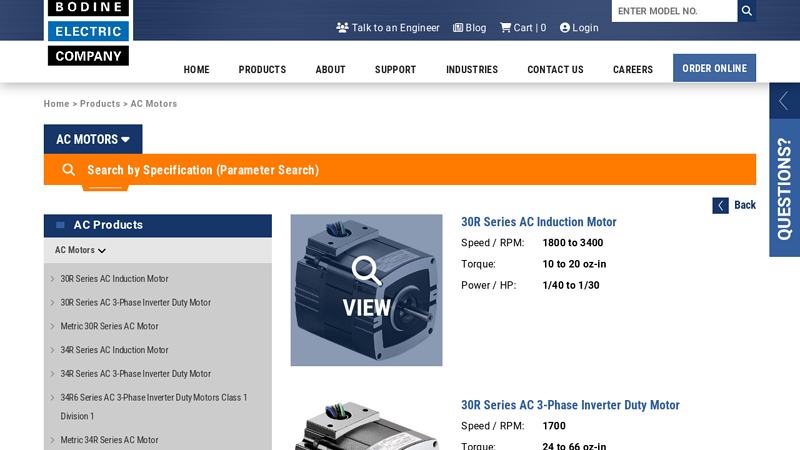The image size is (800, 450).
Task: Open the 30R Series AC Induction Motor title link
Action: (x=539, y=222)
